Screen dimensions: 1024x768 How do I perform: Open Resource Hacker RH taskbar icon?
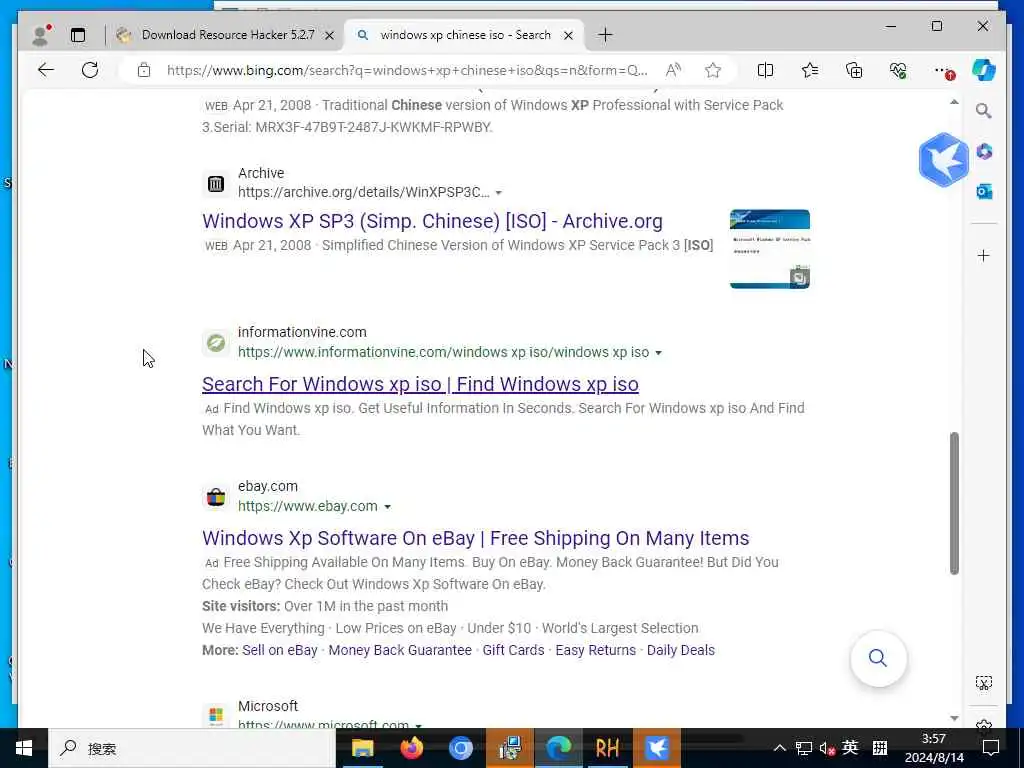pyautogui.click(x=607, y=748)
